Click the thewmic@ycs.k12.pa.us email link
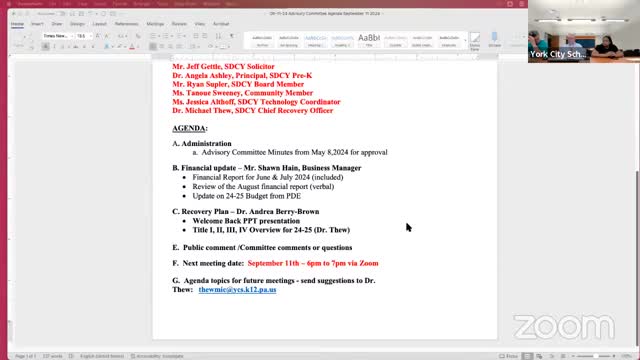The width and height of the screenshot is (640, 360). 237,289
